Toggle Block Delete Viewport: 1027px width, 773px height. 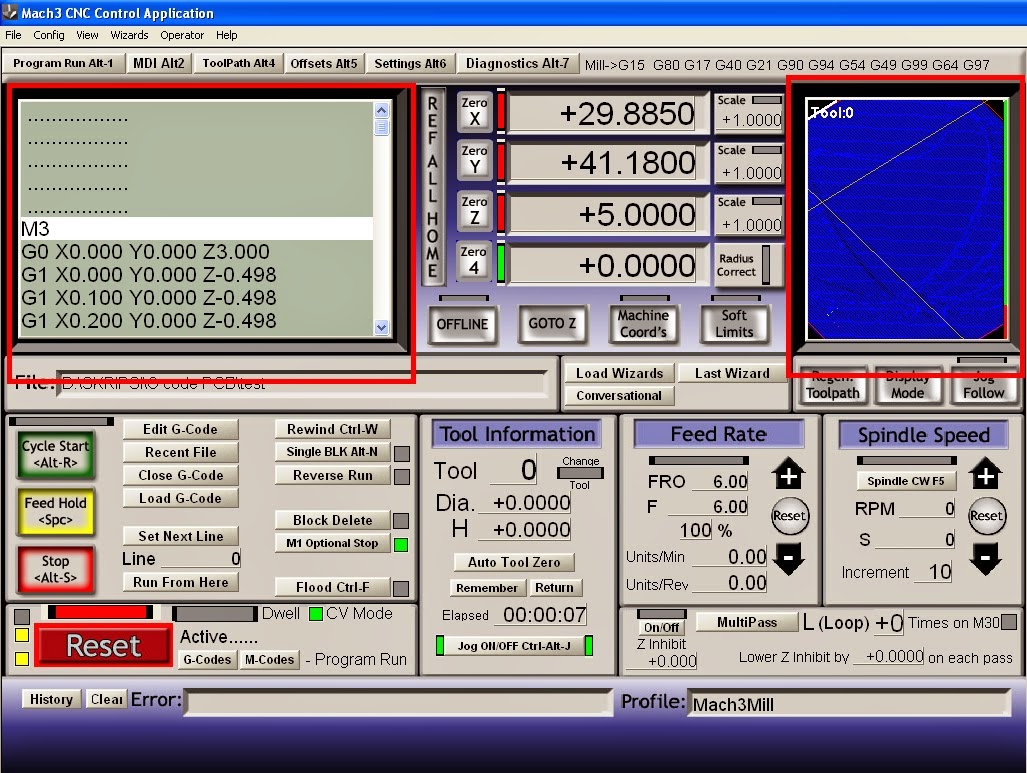click(x=332, y=520)
